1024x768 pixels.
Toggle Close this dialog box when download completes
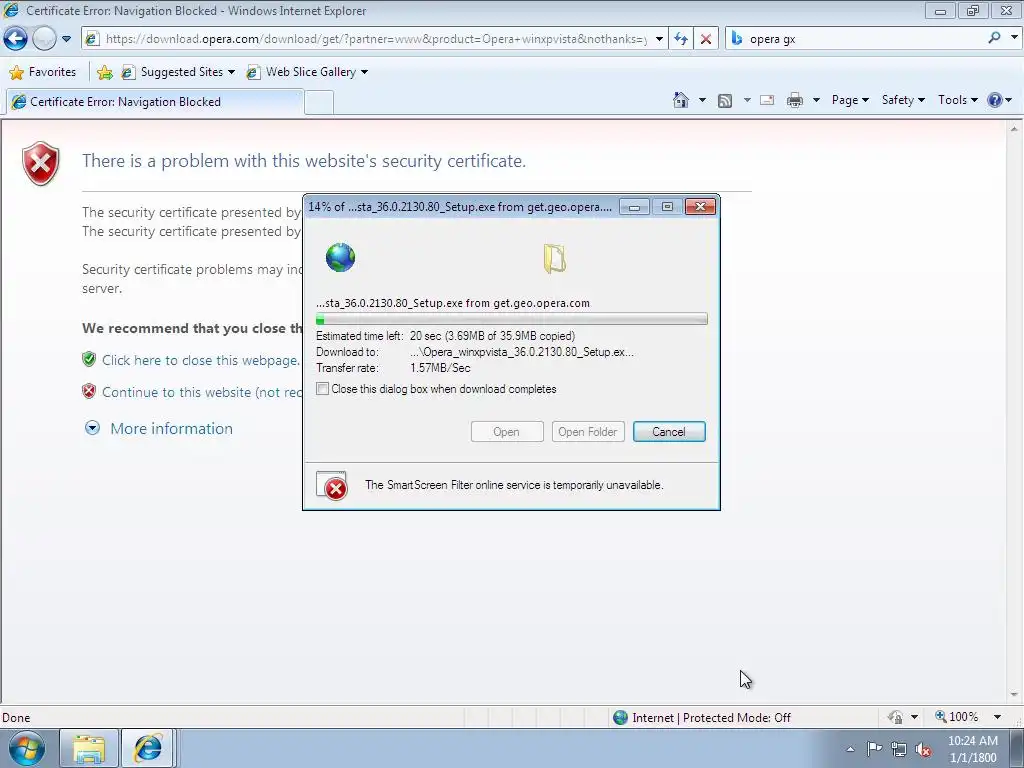coord(322,389)
